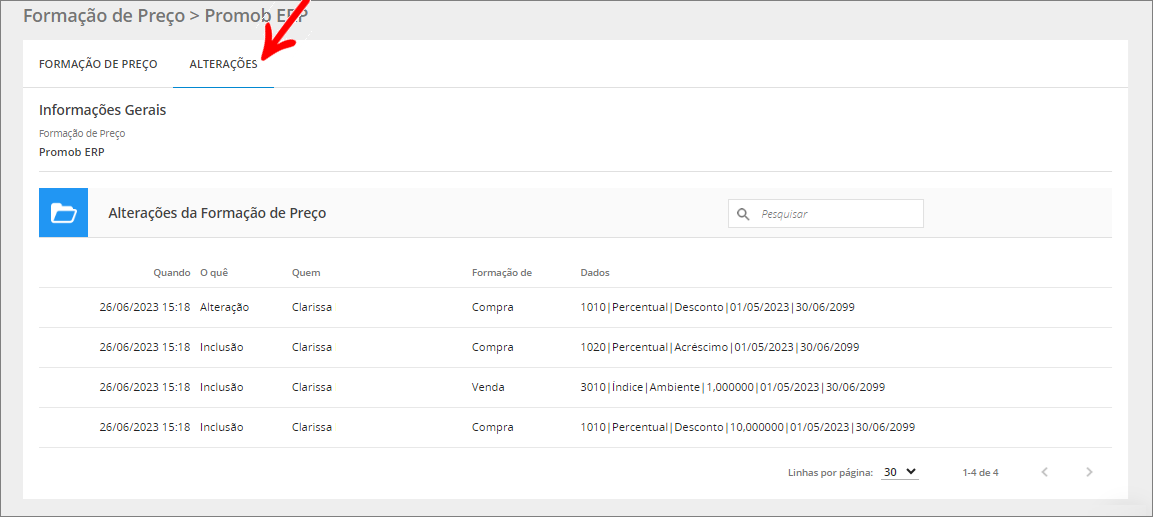Click the Formação de Preço breadcrumb title
The image size is (1153, 517).
tap(103, 16)
